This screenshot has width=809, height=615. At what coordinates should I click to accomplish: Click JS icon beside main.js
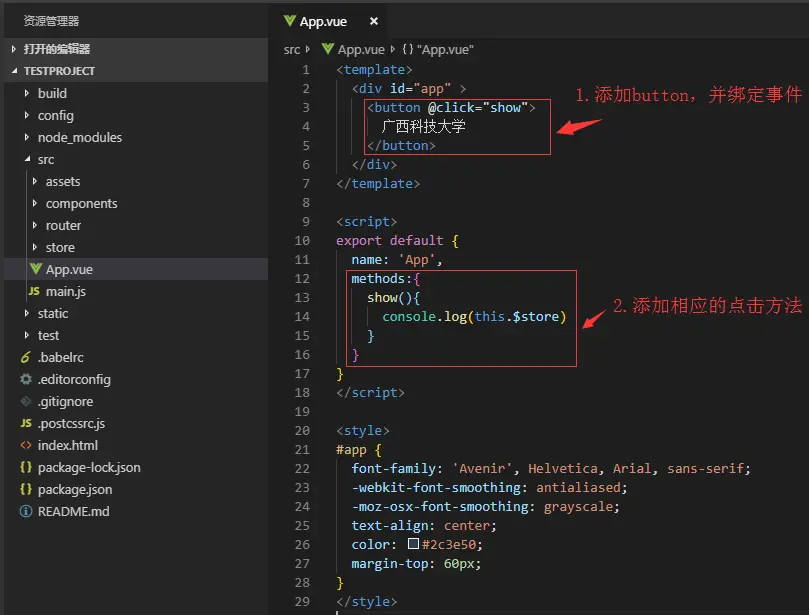[34, 291]
